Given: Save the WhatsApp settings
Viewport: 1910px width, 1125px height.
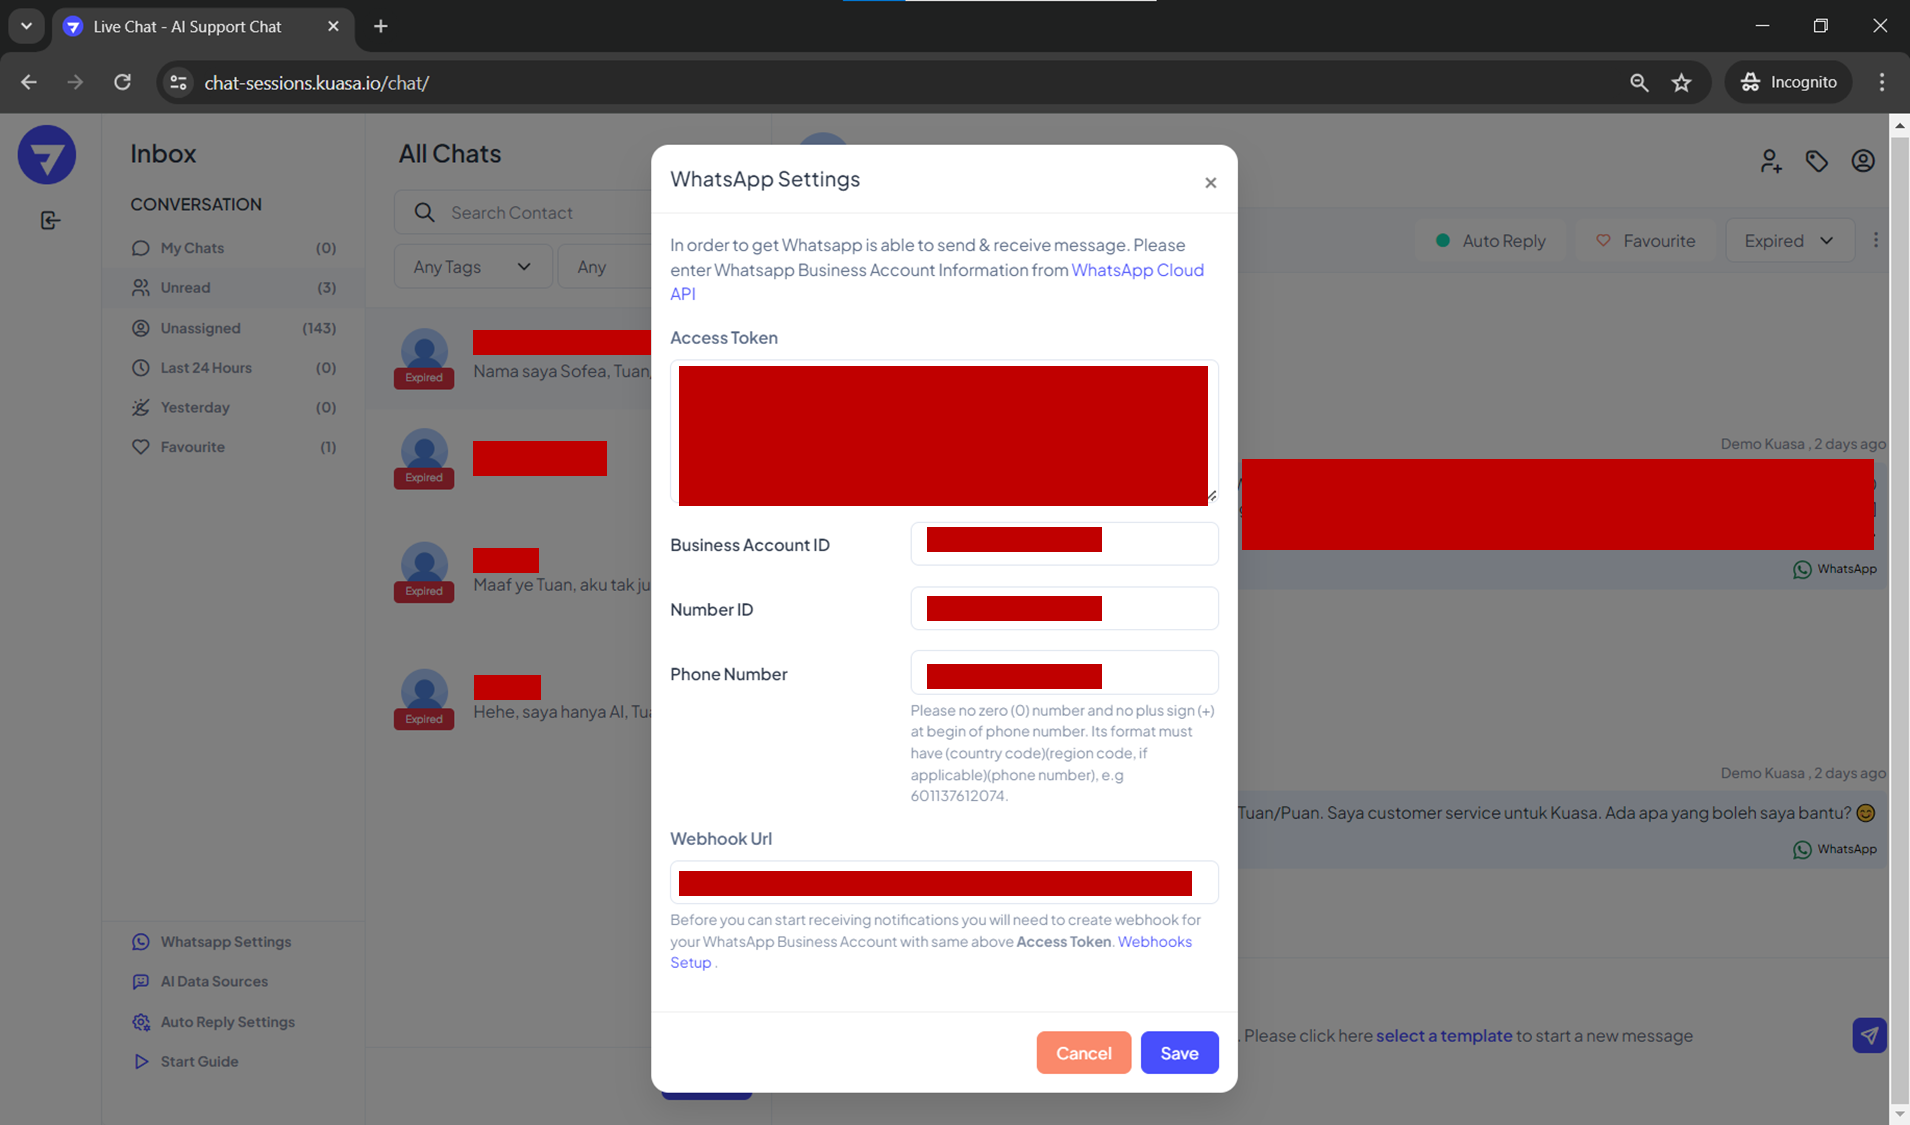Looking at the screenshot, I should pyautogui.click(x=1179, y=1053).
